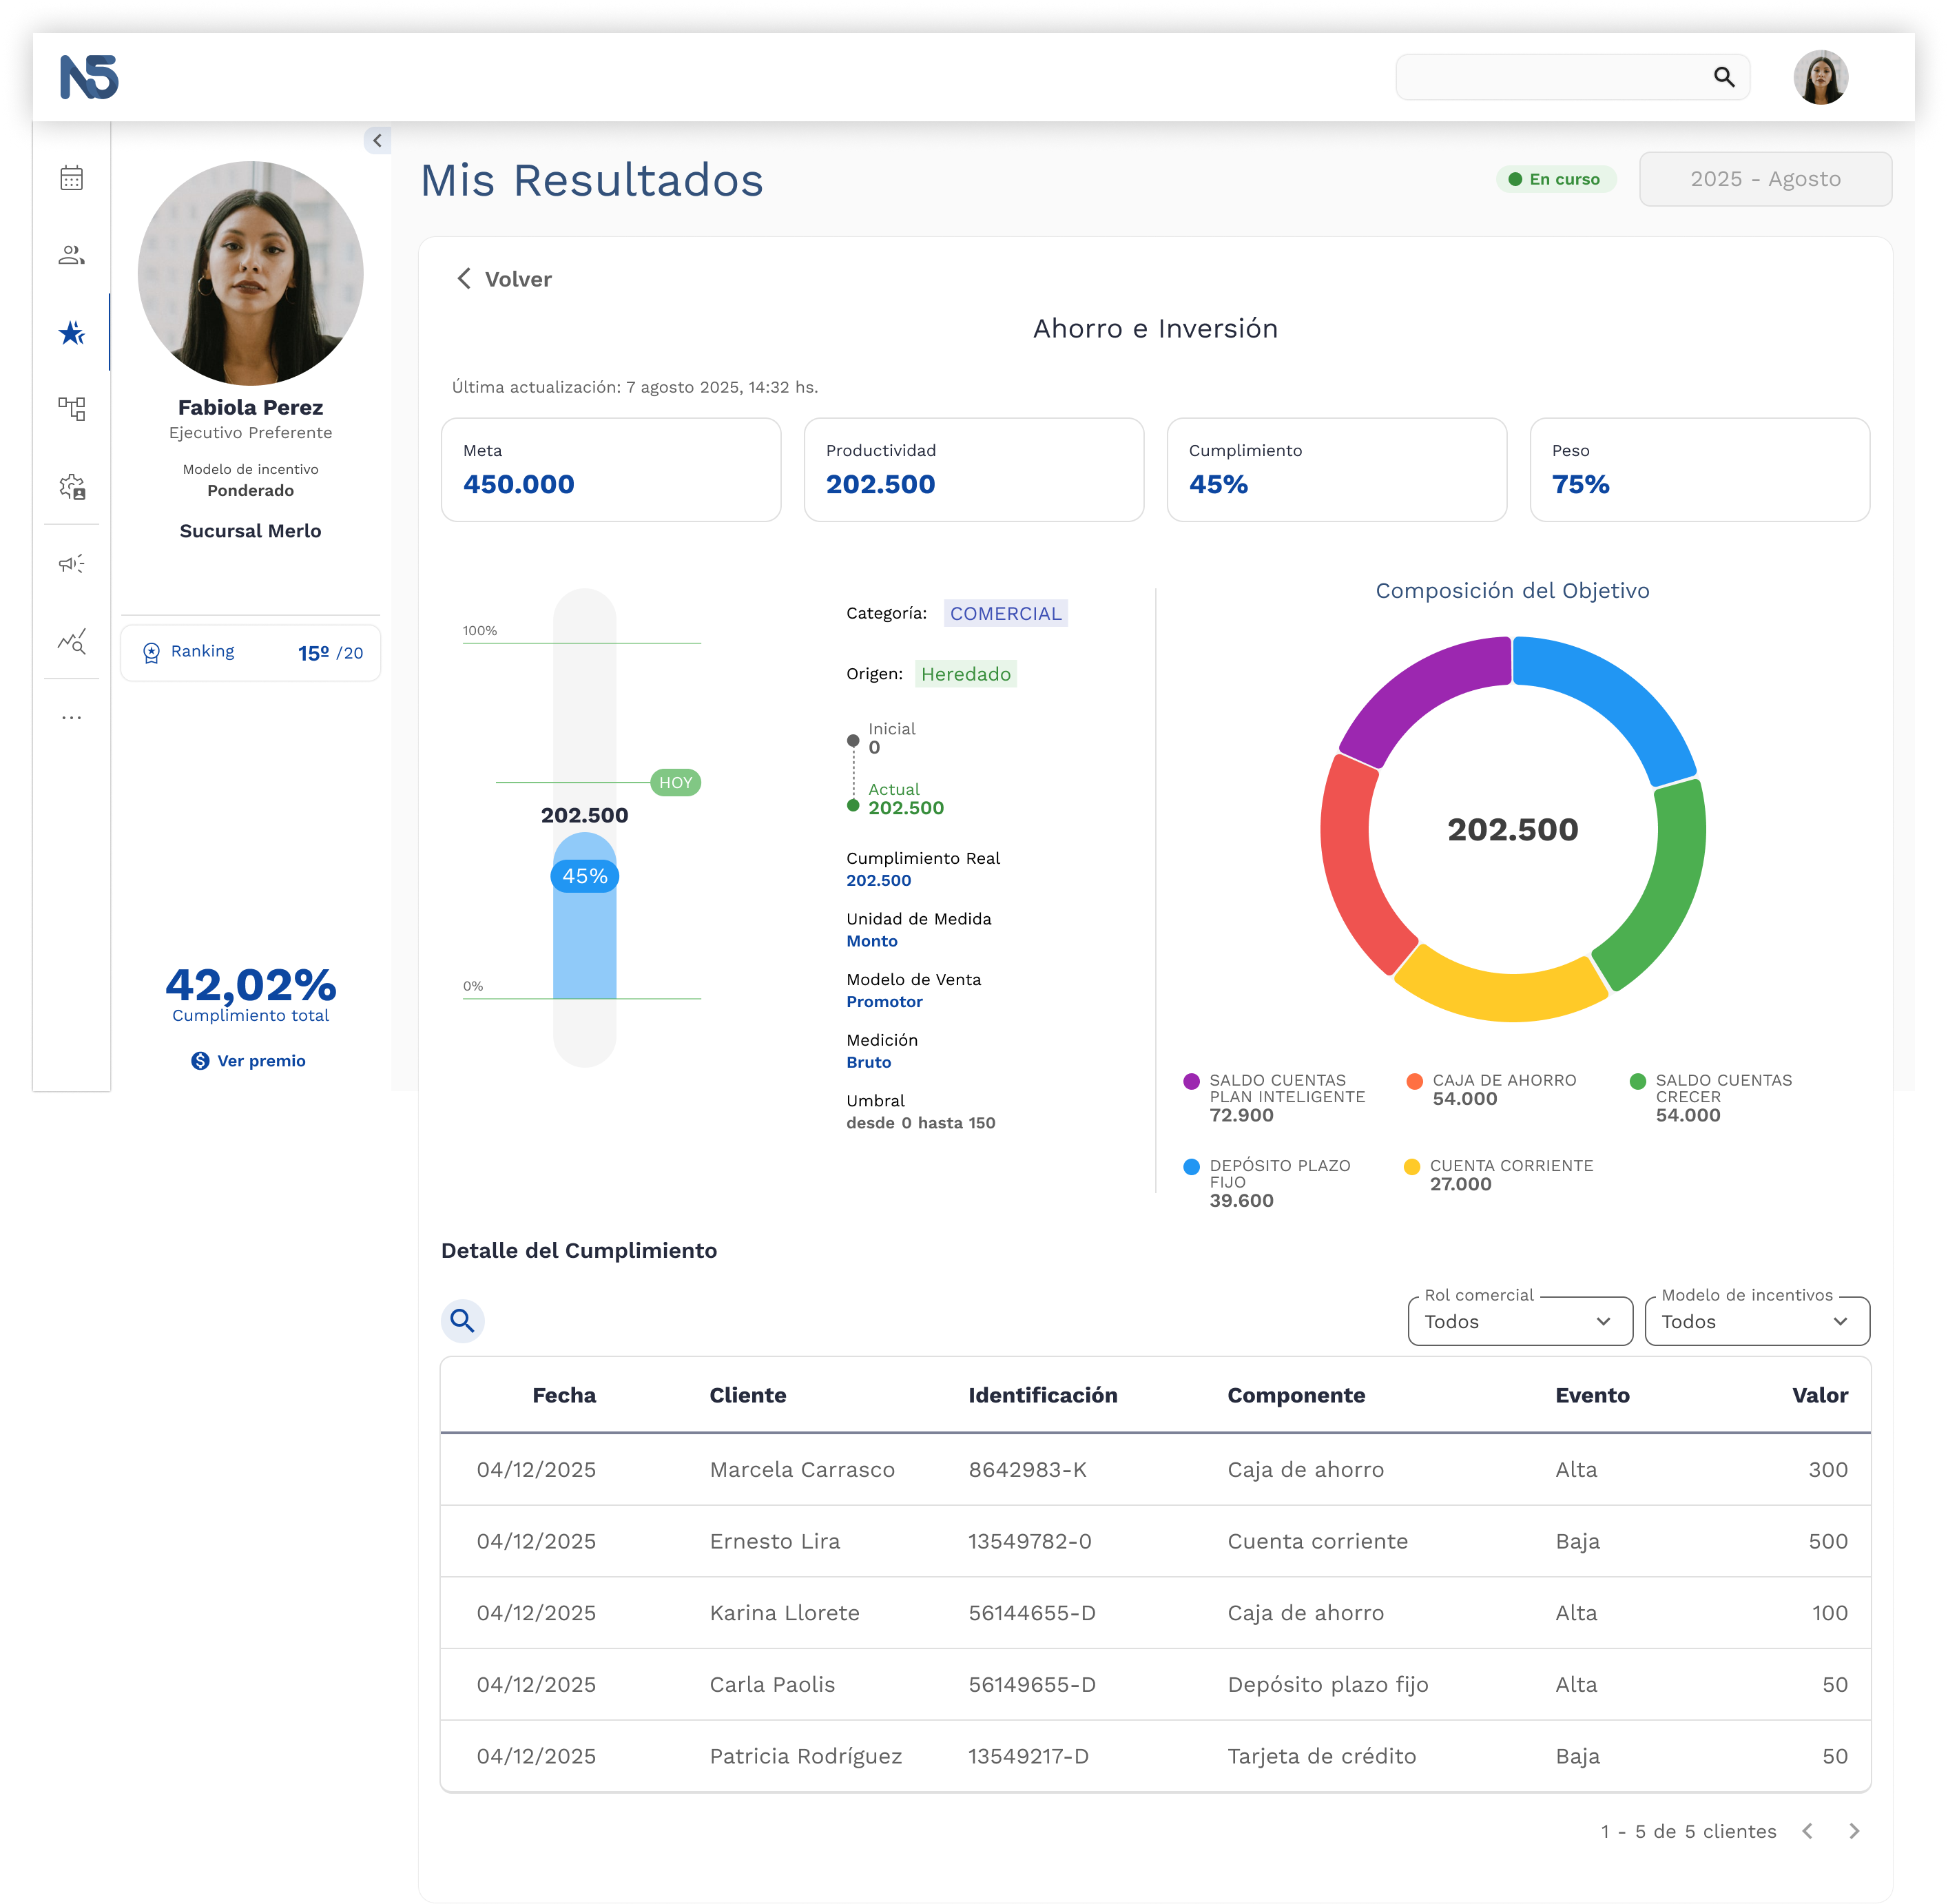This screenshot has width=1948, height=1904.
Task: Open the Ranking 15º /20 card
Action: 250,653
